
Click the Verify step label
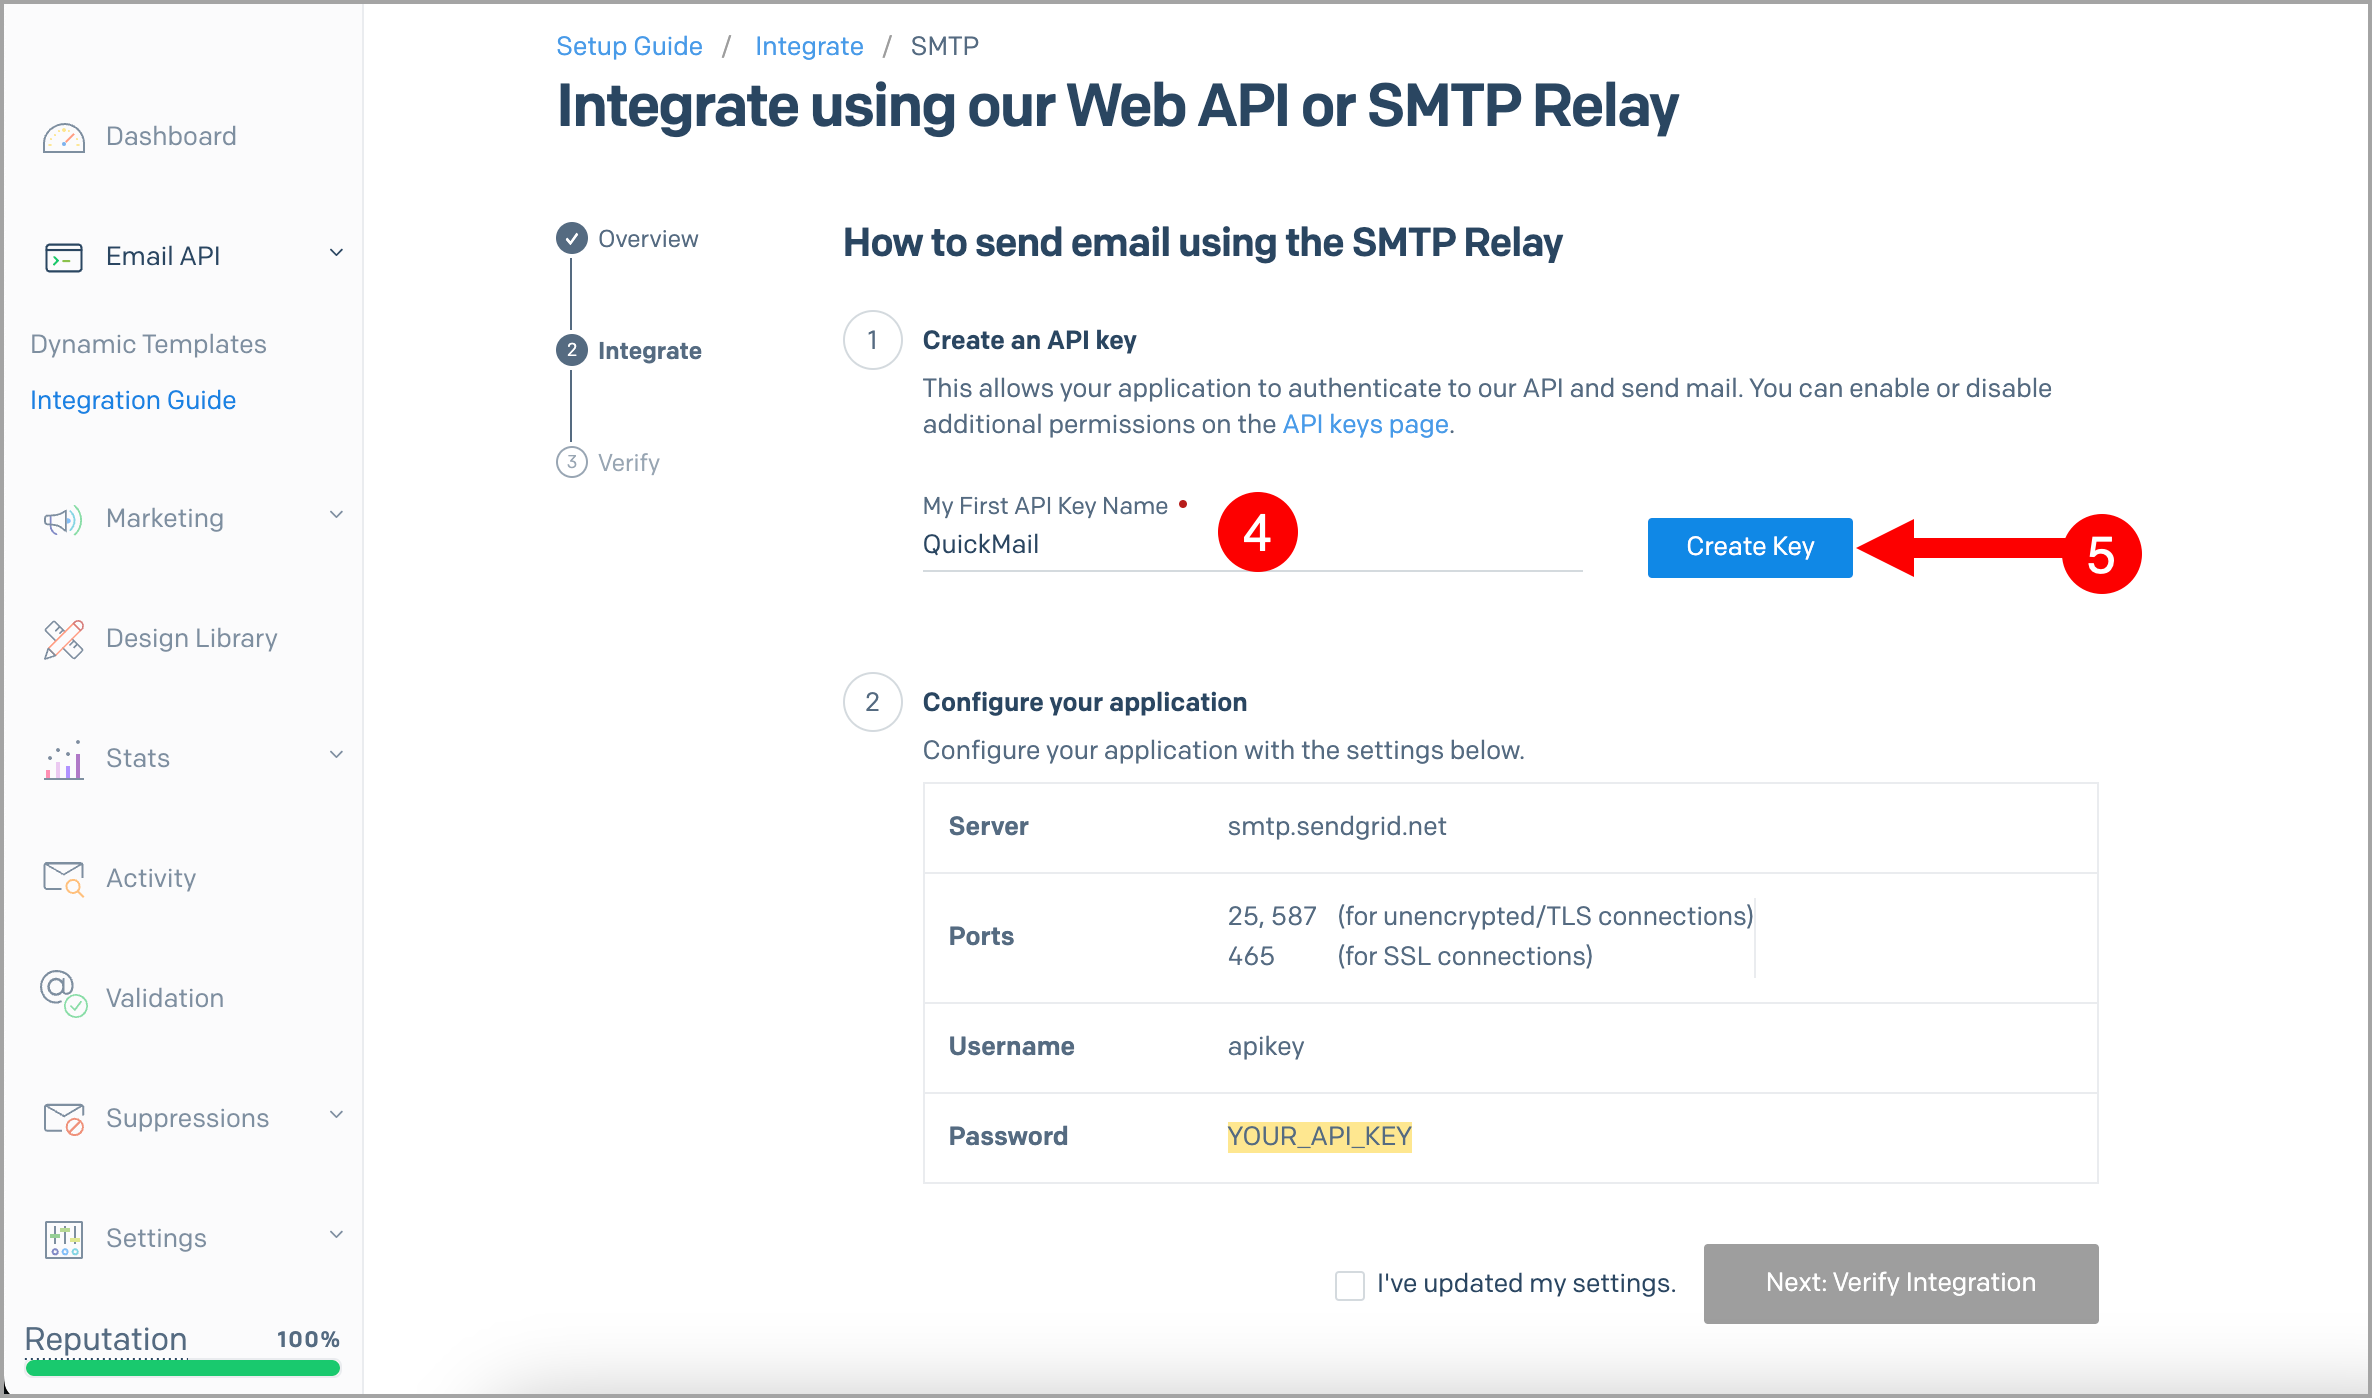tap(629, 463)
